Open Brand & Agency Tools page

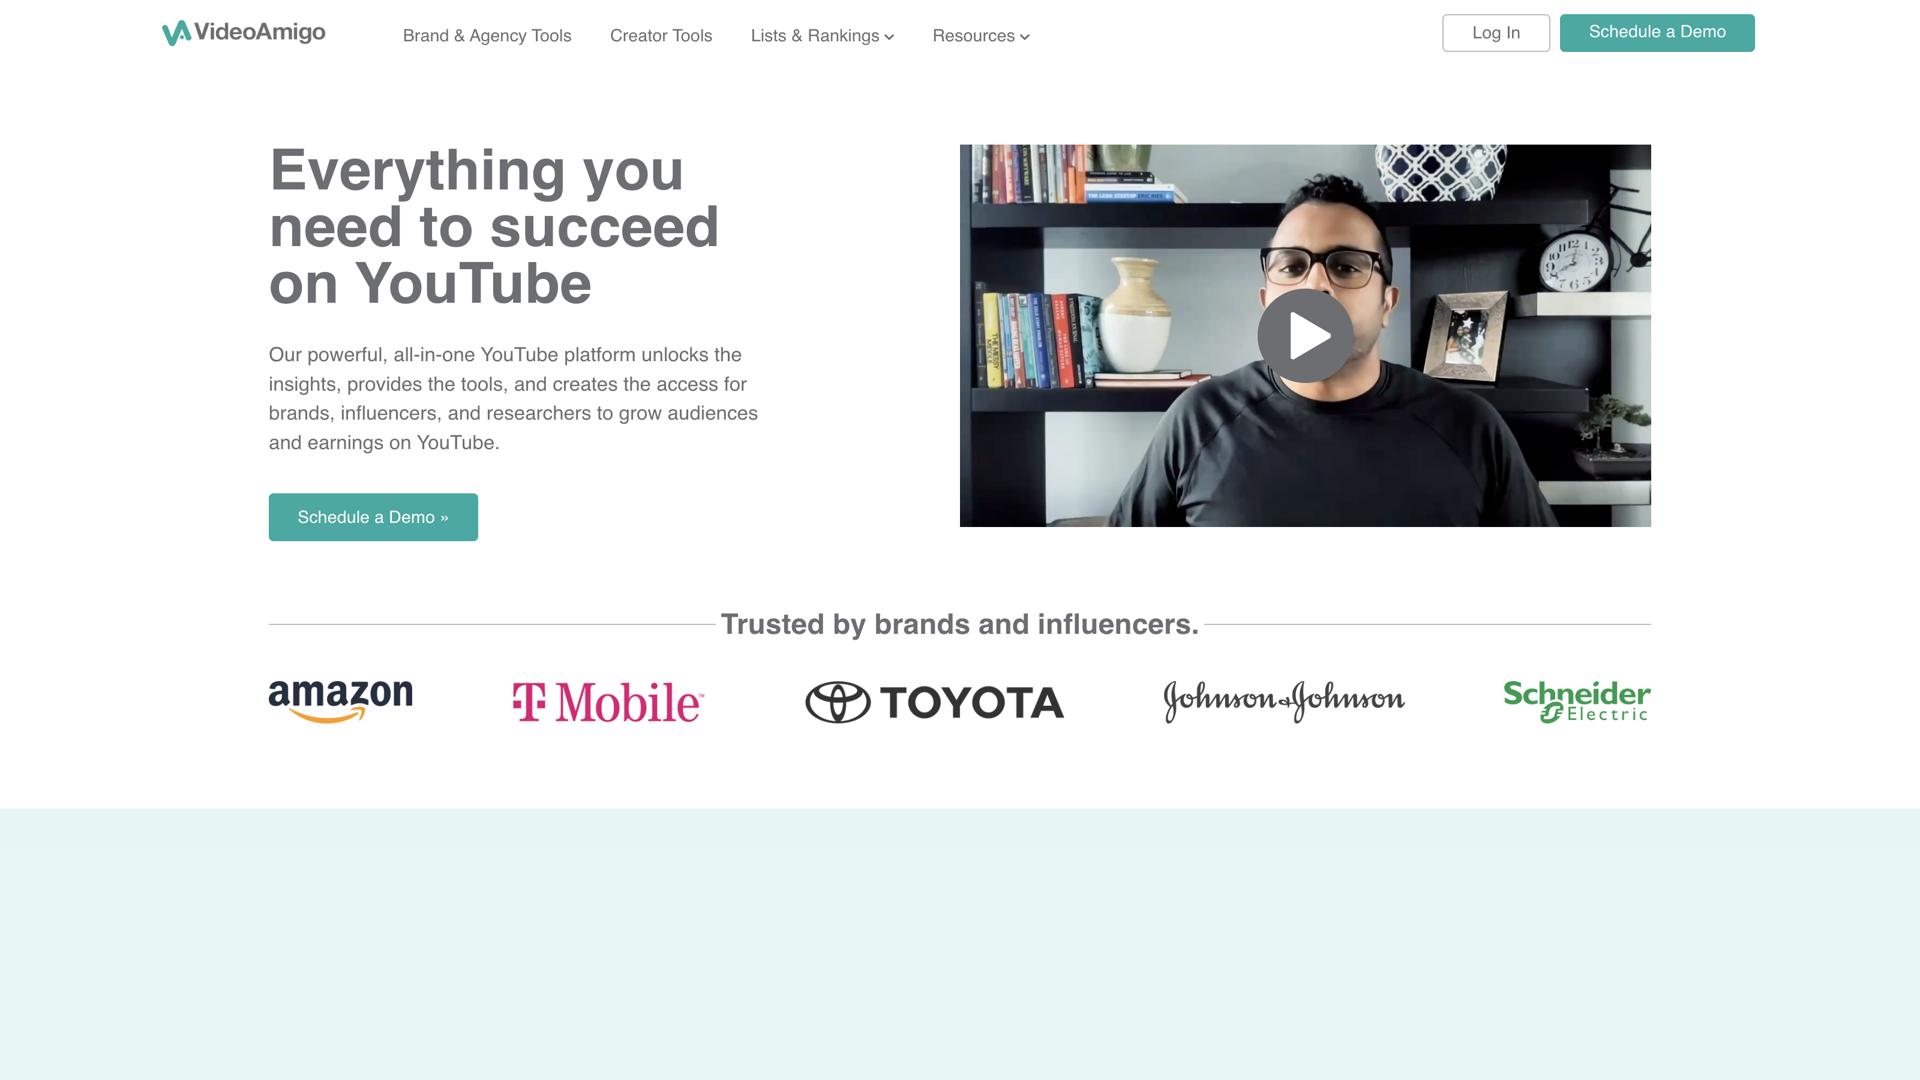[487, 36]
